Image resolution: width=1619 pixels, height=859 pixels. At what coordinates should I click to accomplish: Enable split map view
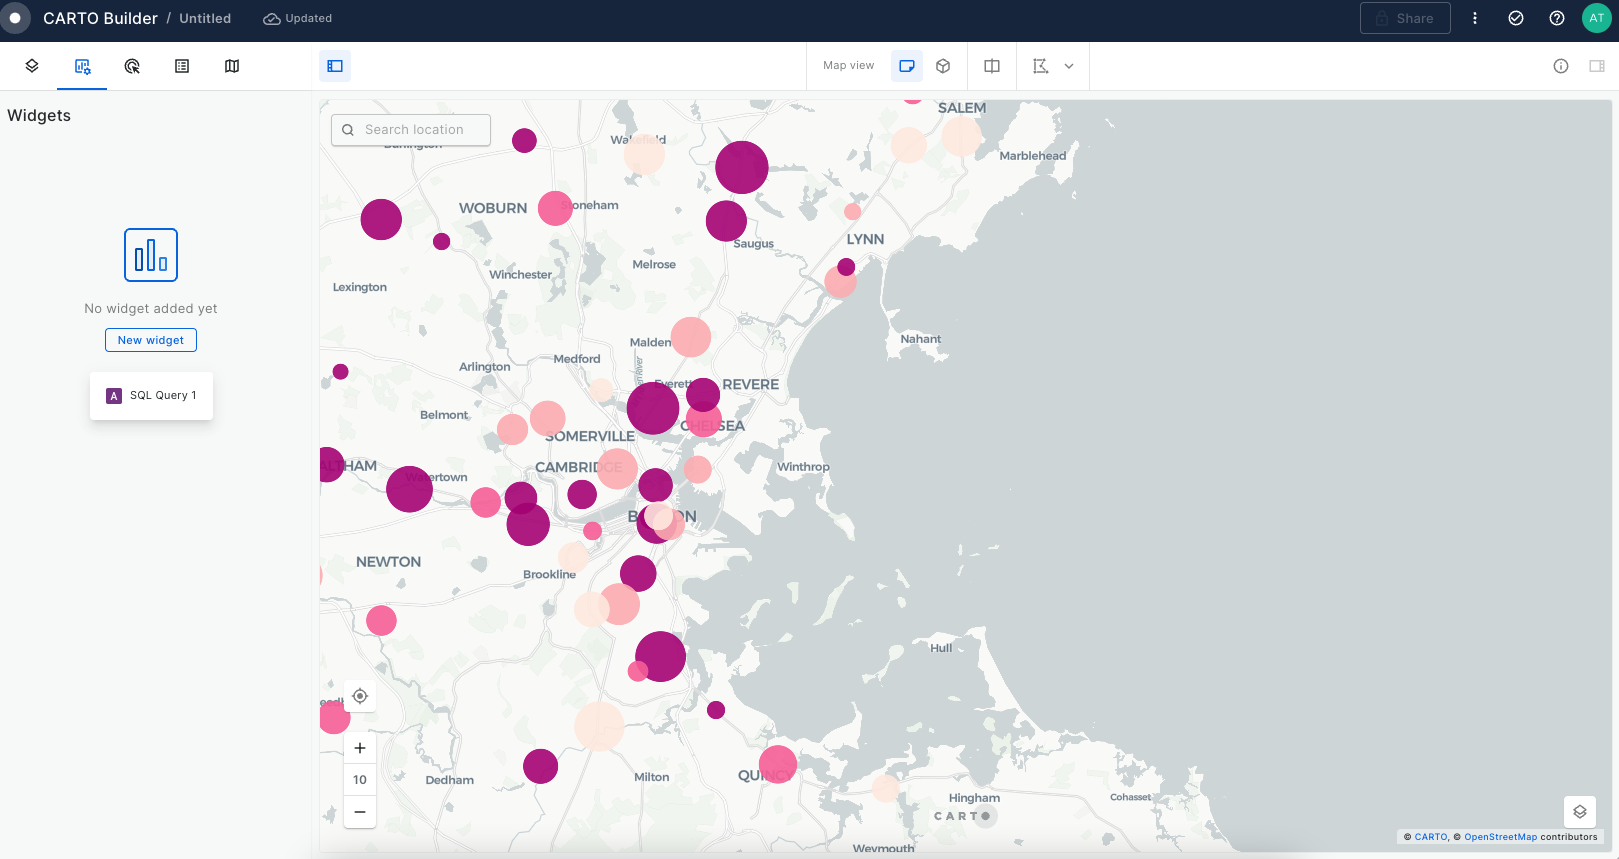tap(992, 66)
